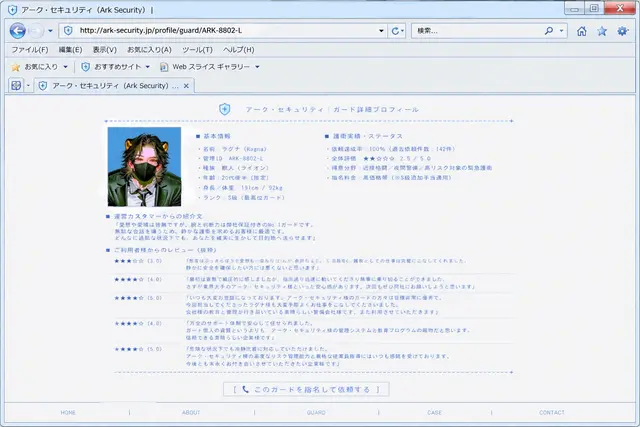Open the tab list dropdown arrow
Image resolution: width=640 pixels, height=427 pixels.
(x=28, y=86)
